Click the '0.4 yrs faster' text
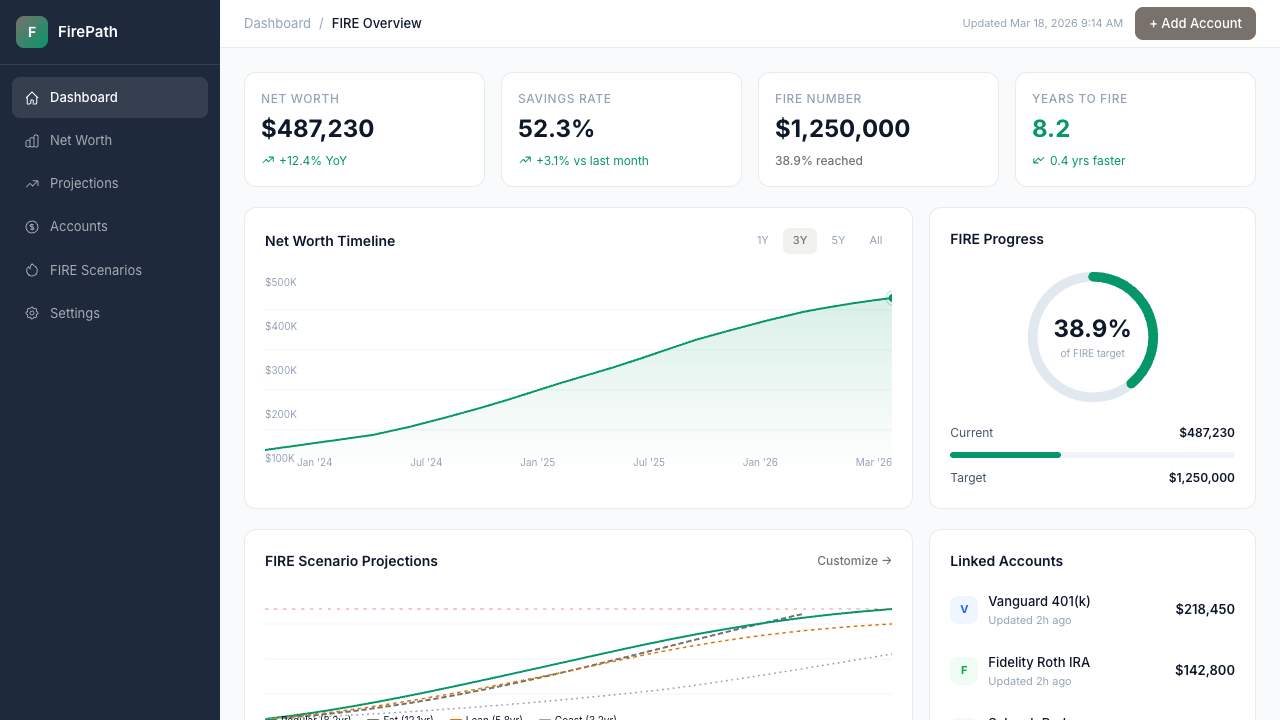The height and width of the screenshot is (720, 1280). pyautogui.click(x=1088, y=160)
